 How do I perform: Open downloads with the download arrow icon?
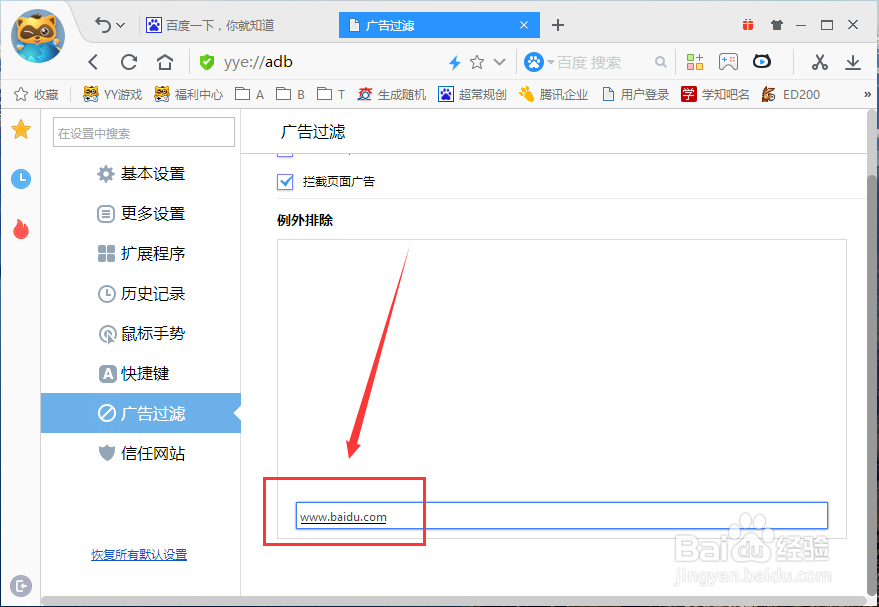[853, 62]
